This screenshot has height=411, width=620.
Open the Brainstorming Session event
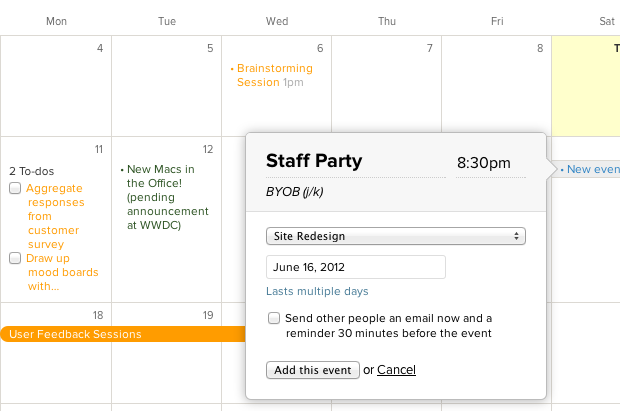[274, 75]
